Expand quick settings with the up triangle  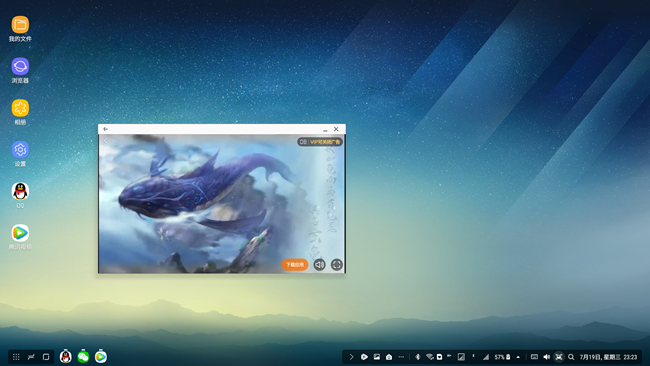[x=518, y=357]
